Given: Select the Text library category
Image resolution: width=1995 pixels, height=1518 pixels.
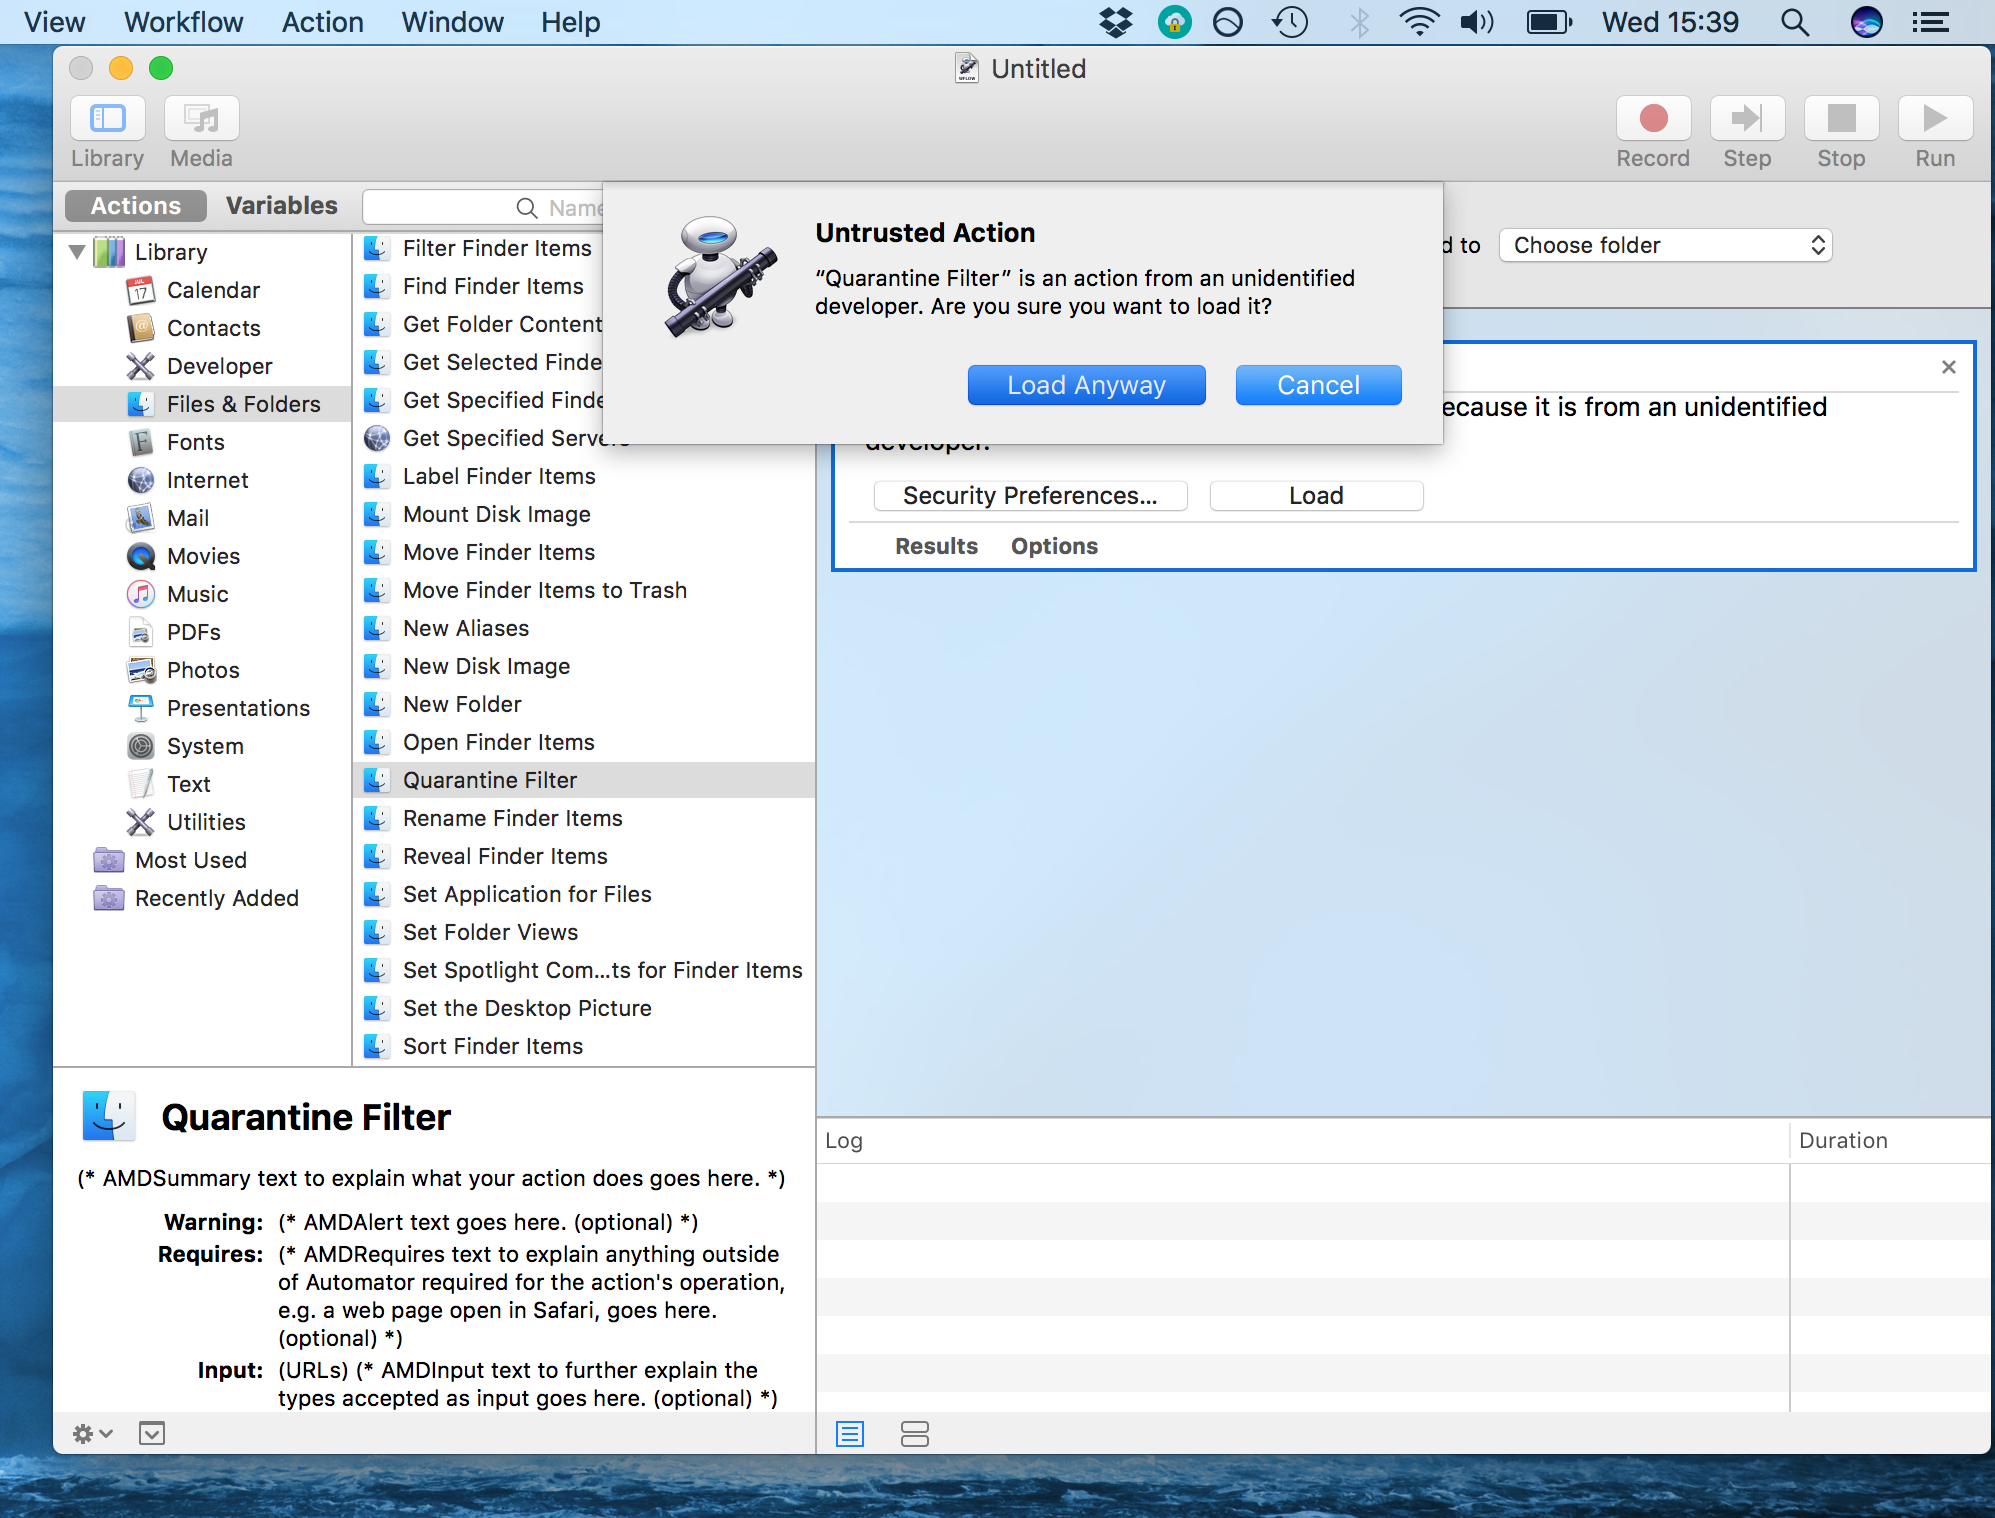Looking at the screenshot, I should pos(203,784).
